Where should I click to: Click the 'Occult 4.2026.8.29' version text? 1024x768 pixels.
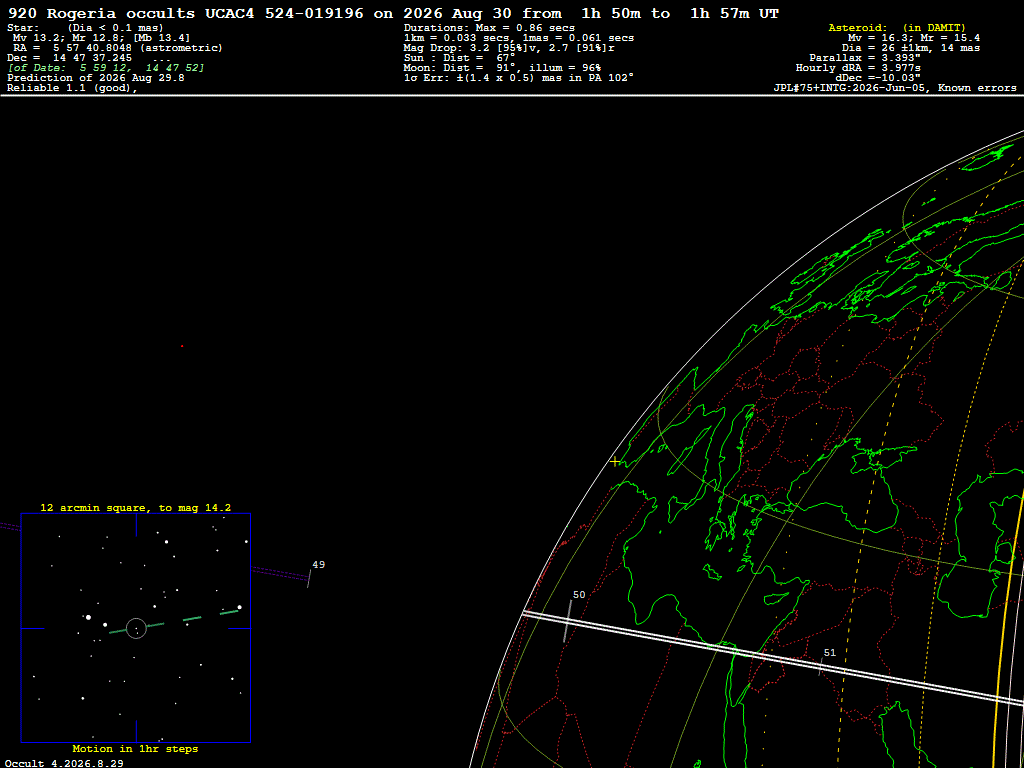[64, 763]
